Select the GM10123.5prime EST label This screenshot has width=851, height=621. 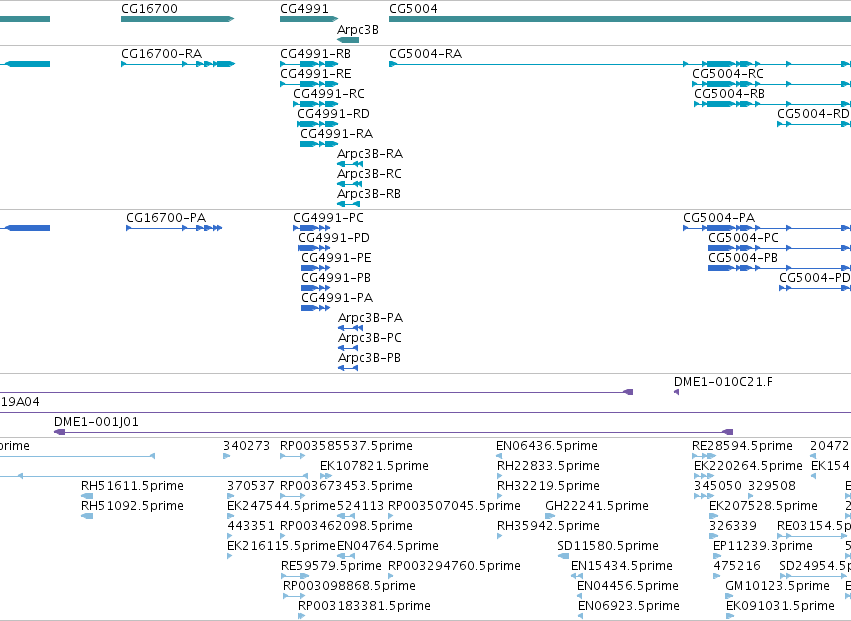pos(777,586)
